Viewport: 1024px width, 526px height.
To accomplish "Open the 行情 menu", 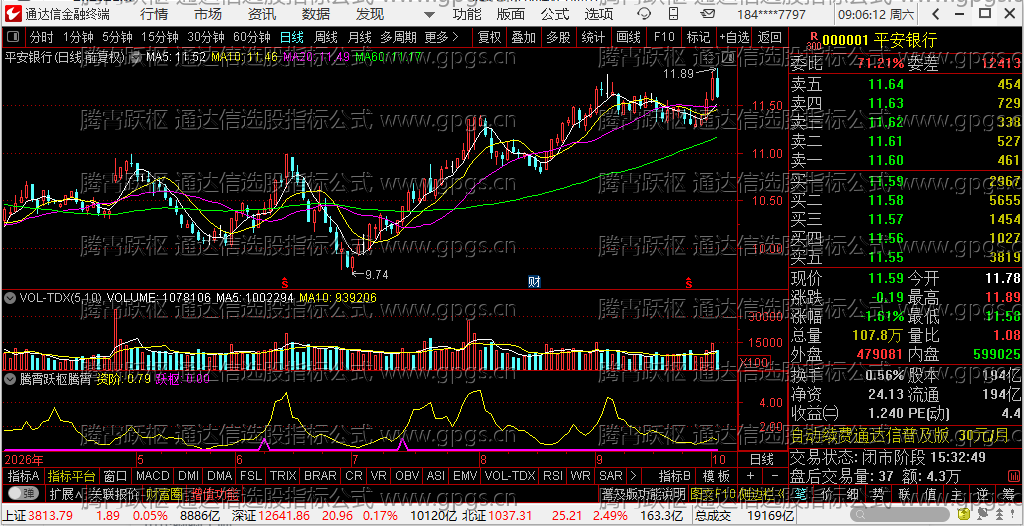I will click(x=153, y=14).
